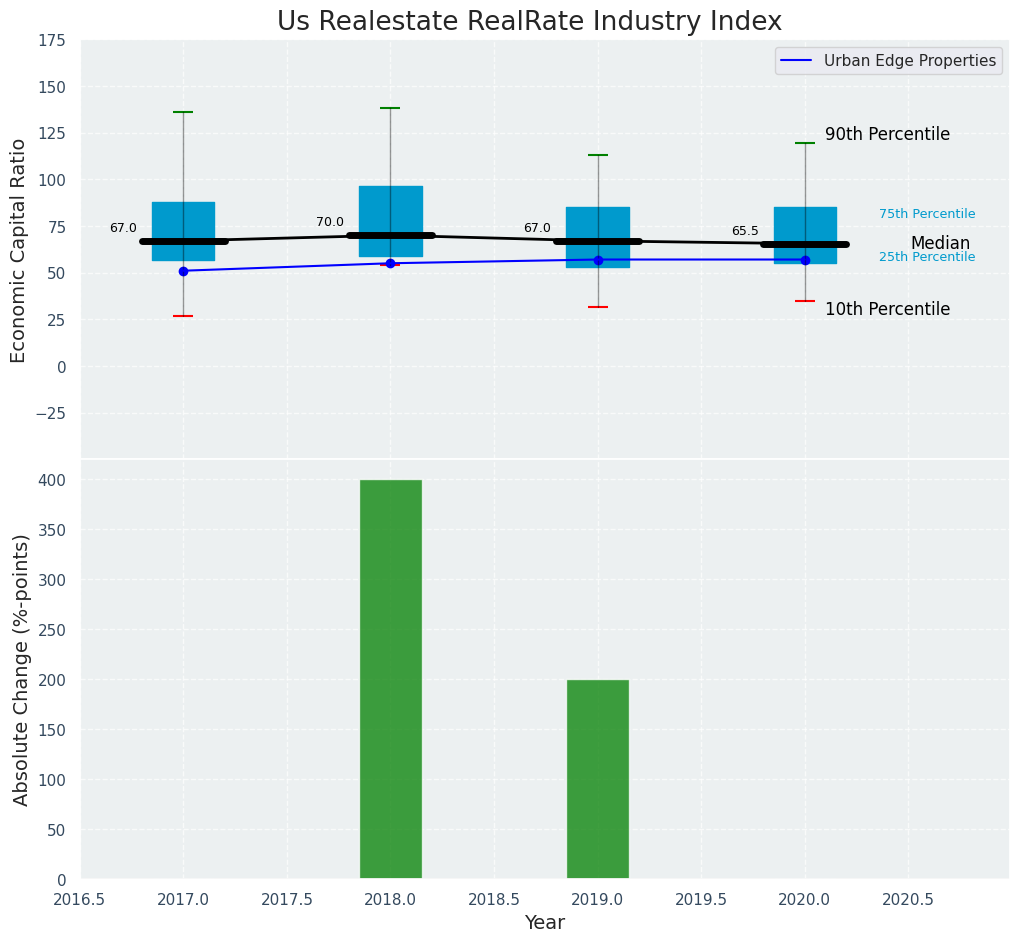Click the red 10th percentile cap for 2019

pos(597,307)
